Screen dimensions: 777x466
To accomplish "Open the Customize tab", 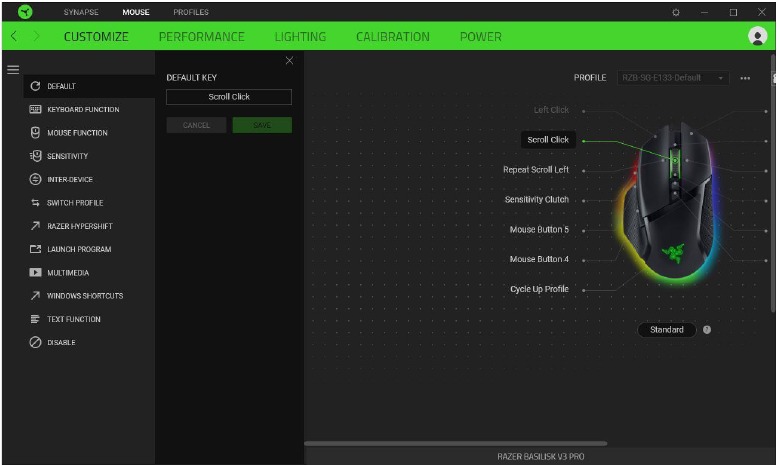I will (x=96, y=37).
